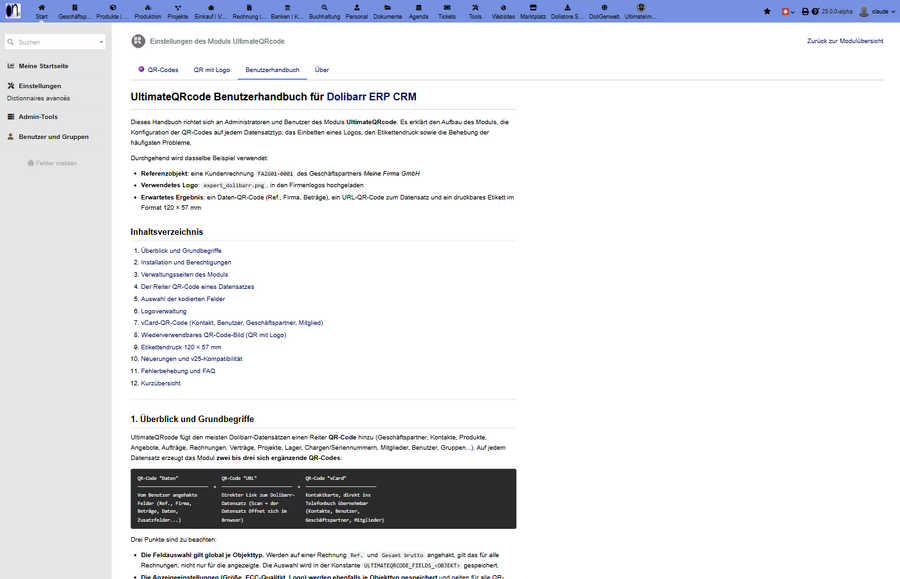This screenshot has height=579, width=900.
Task: Follow the Dolibarr ERP CRM heading link
Action: [x=371, y=97]
